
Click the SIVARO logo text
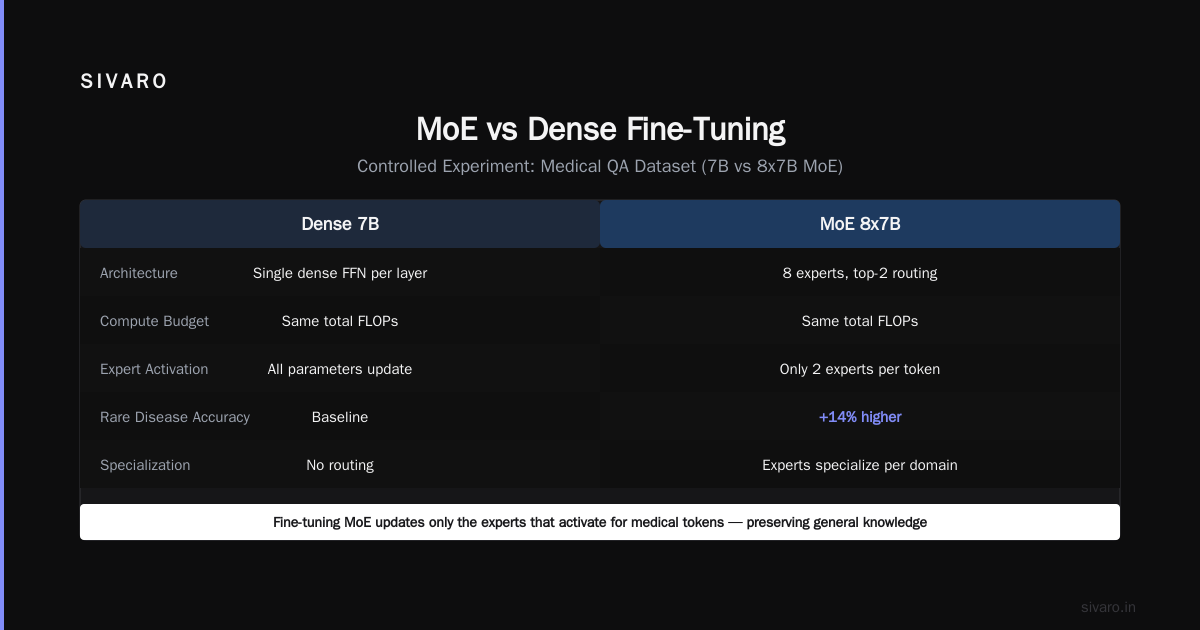[x=124, y=82]
